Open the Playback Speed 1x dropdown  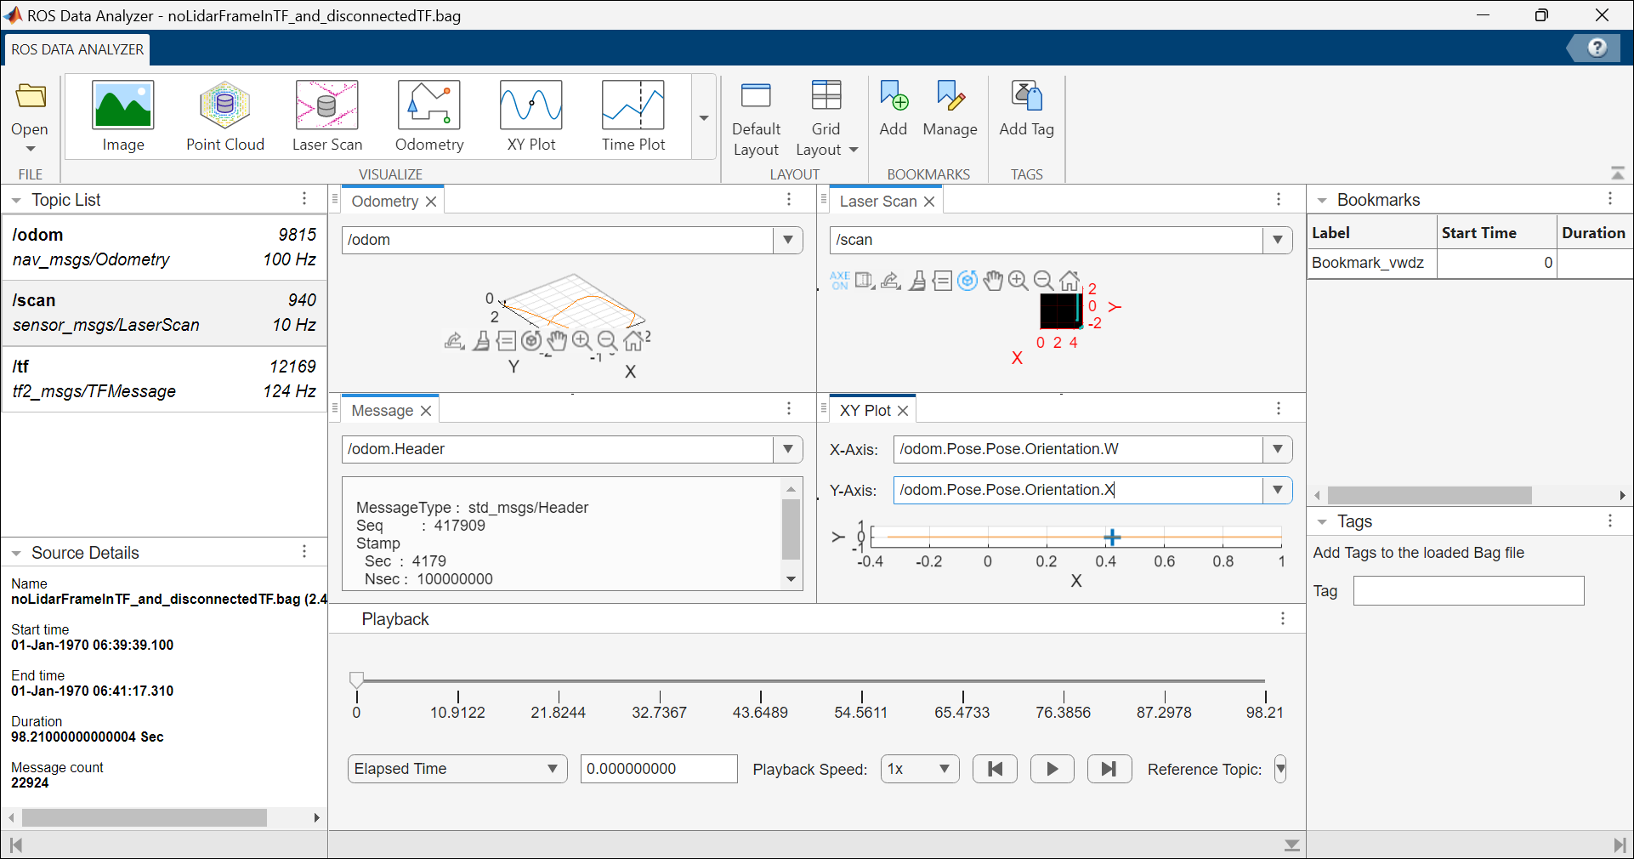pos(919,769)
